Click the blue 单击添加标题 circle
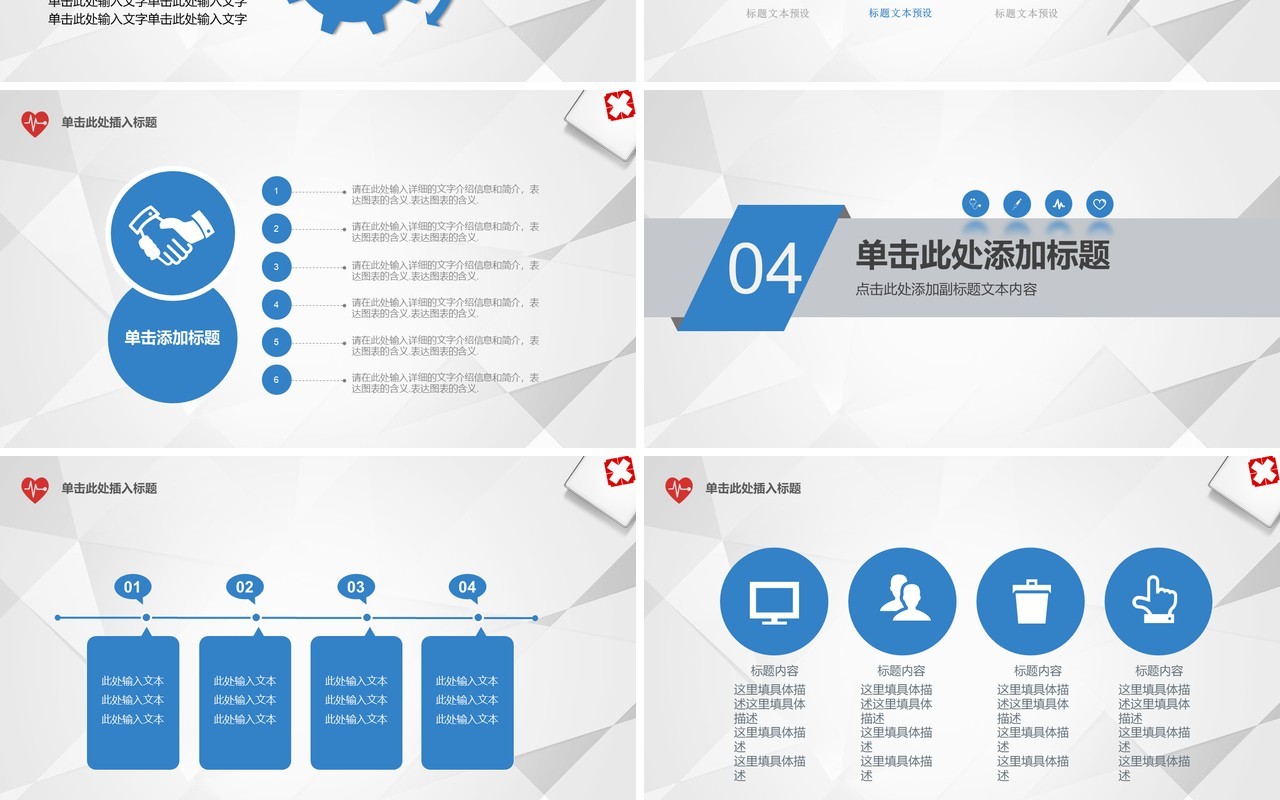 point(172,339)
